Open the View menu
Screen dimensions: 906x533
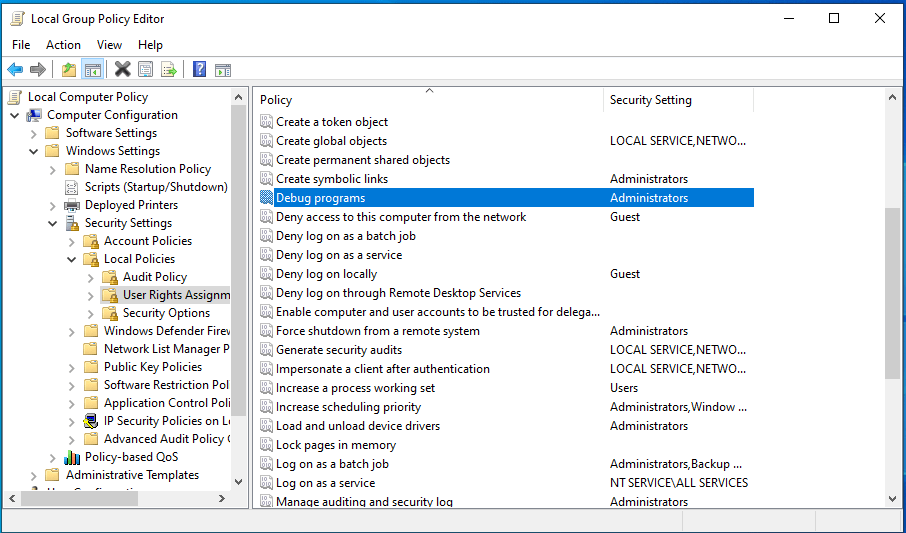pyautogui.click(x=109, y=45)
